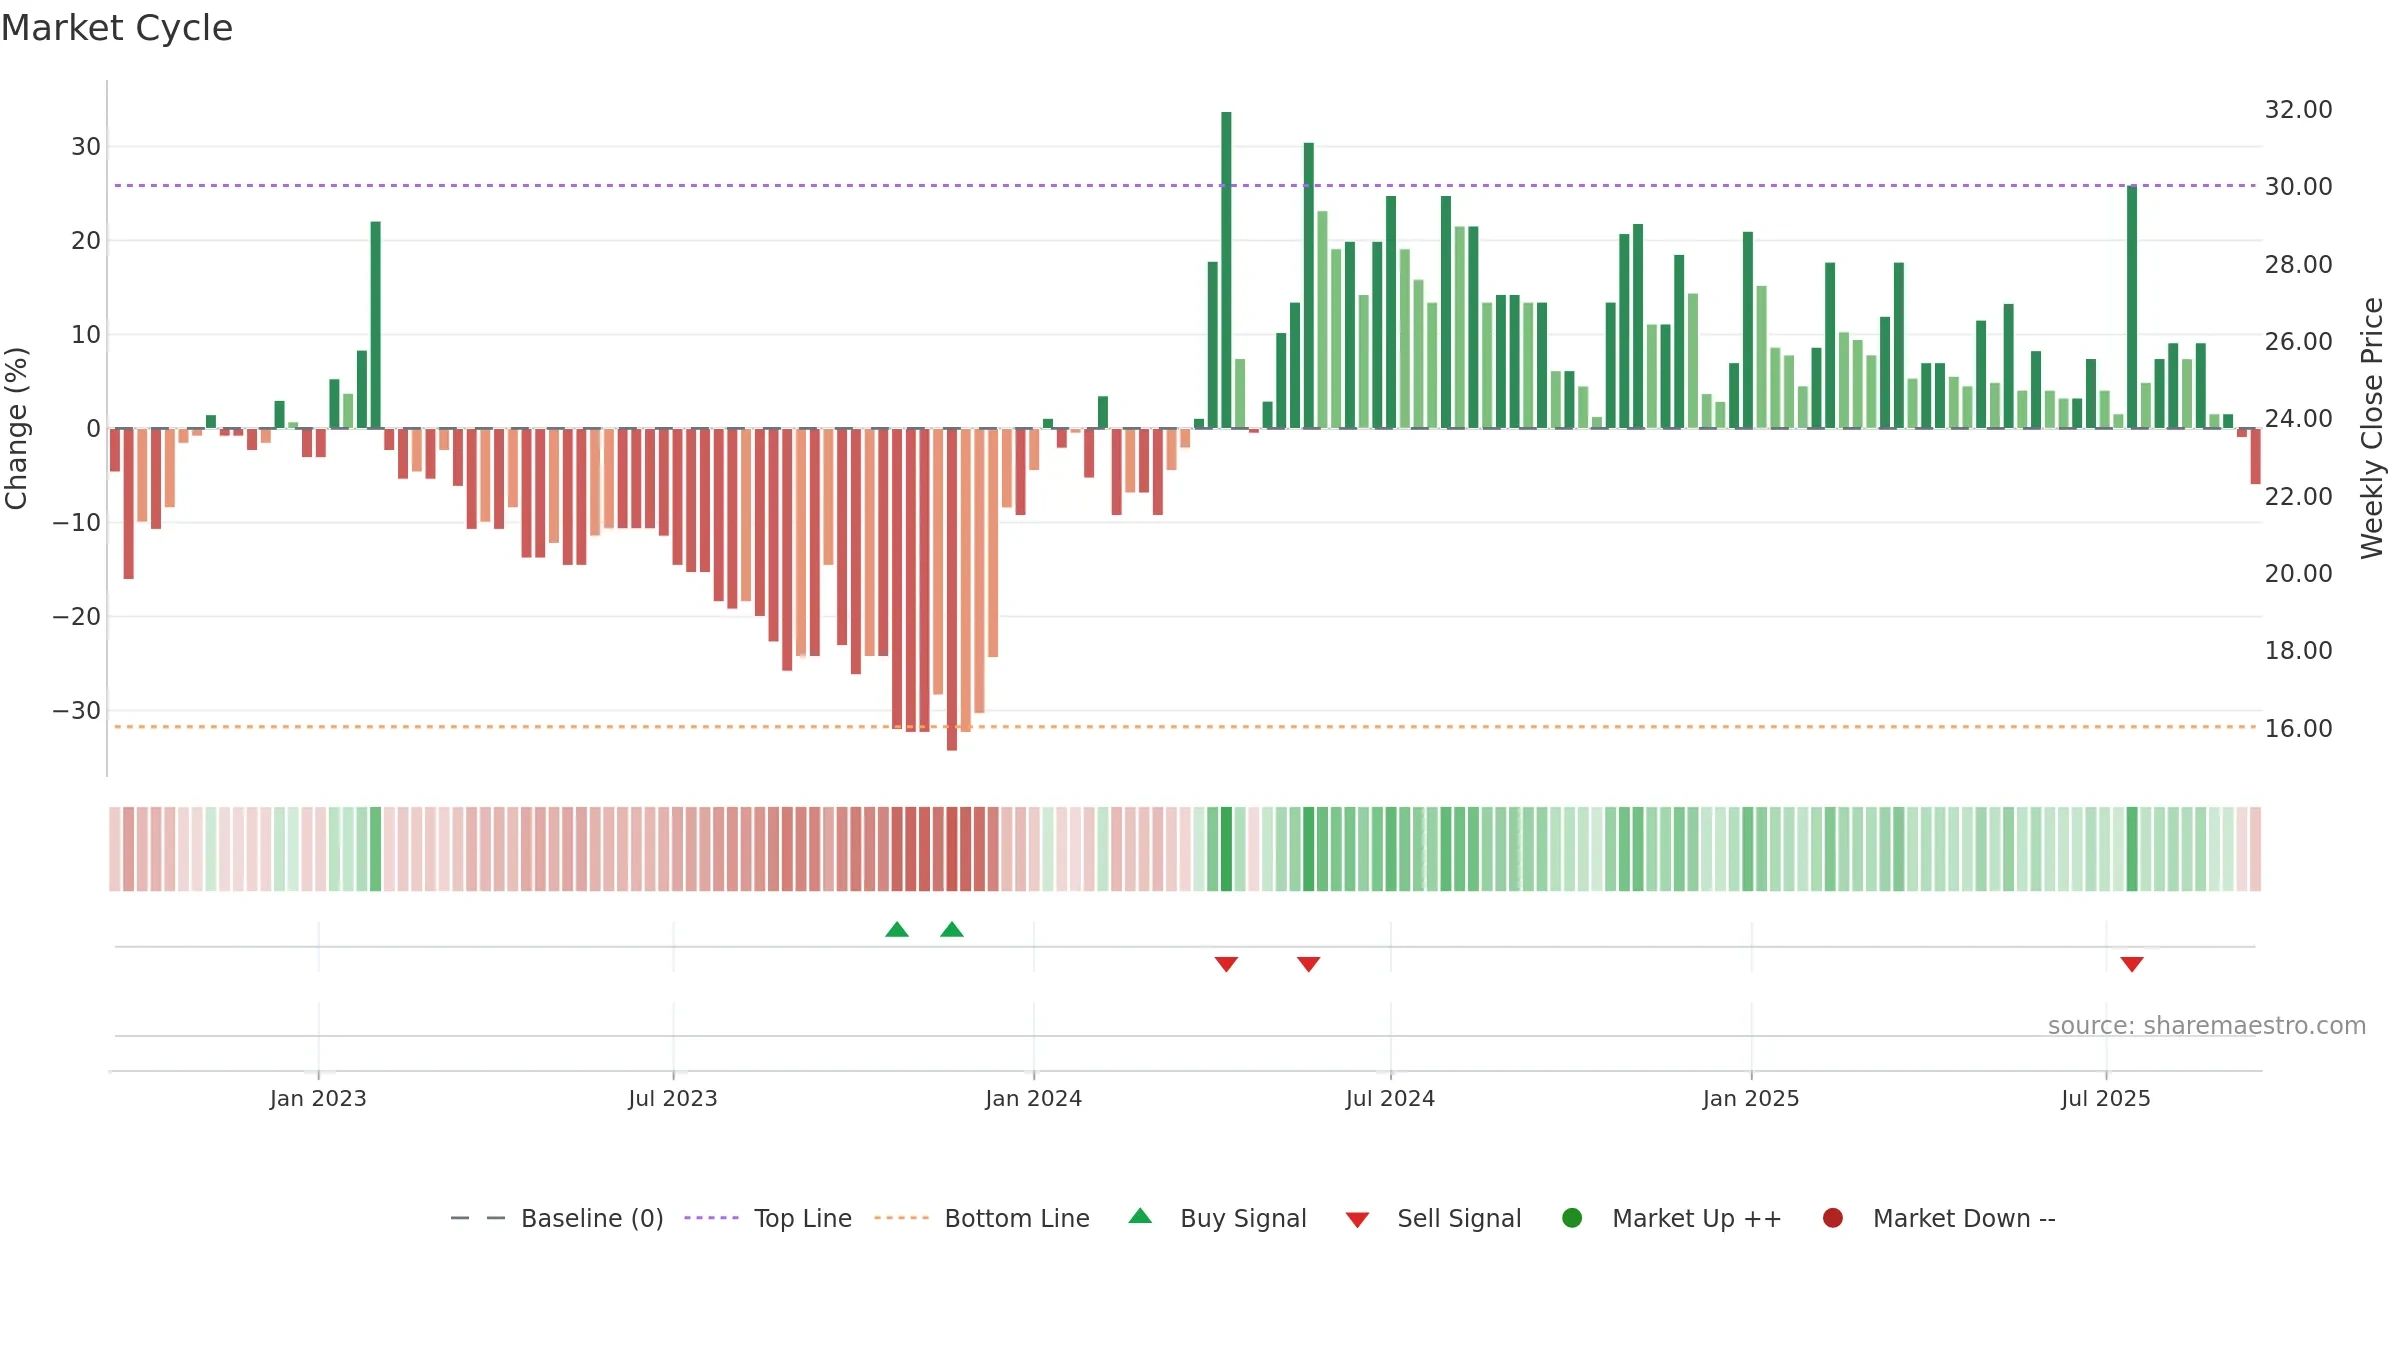
Task: Click the Jul 2025 axis label
Action: [2106, 1098]
